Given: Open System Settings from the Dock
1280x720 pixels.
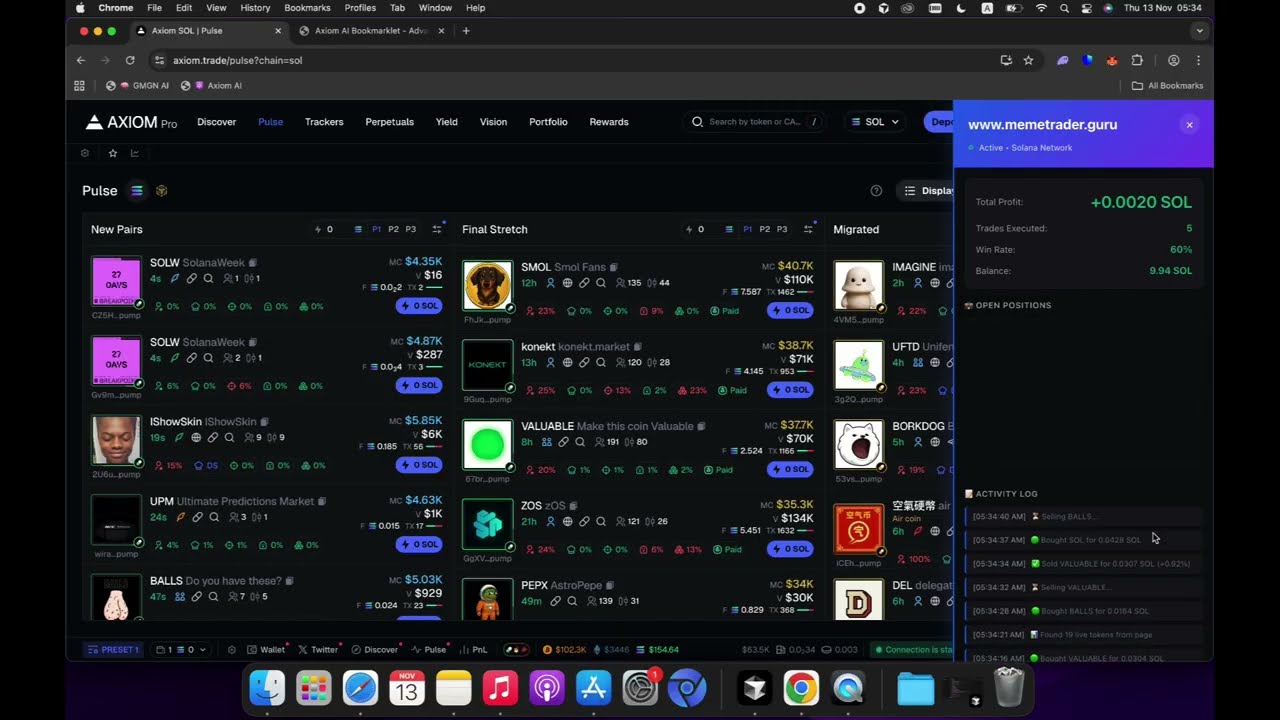Looking at the screenshot, I should pyautogui.click(x=640, y=688).
